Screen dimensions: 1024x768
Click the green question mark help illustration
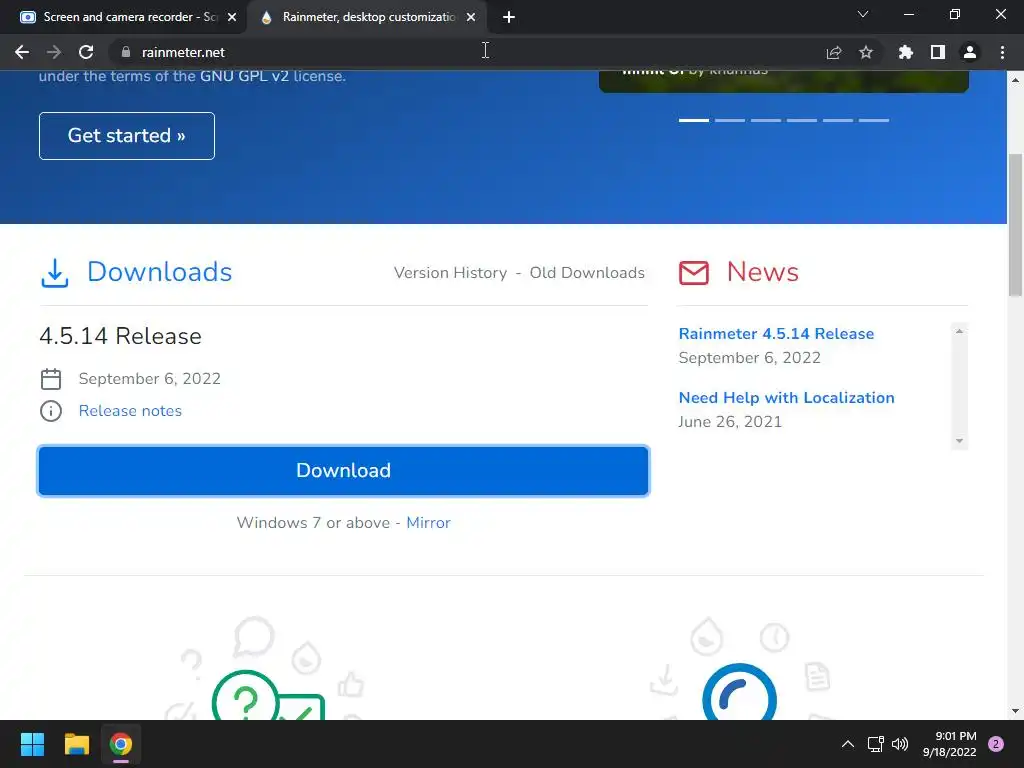[268, 696]
